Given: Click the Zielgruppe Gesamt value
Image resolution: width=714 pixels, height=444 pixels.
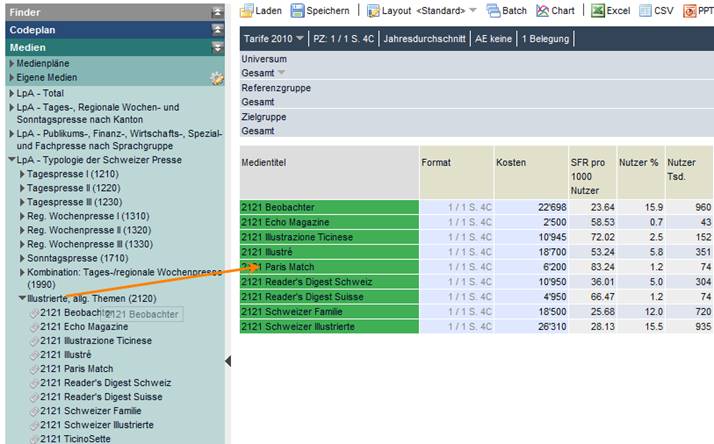Looking at the screenshot, I should (258, 131).
